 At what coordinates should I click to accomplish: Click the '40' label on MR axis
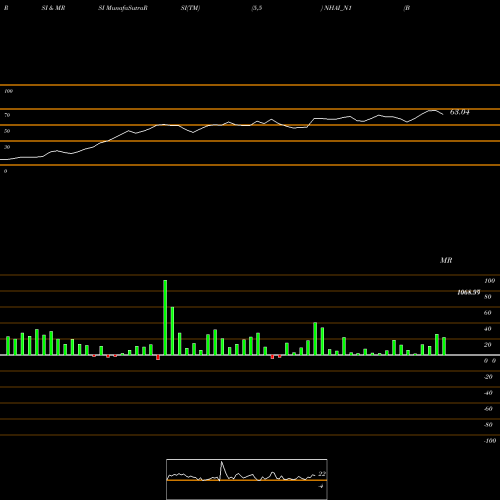[488, 329]
